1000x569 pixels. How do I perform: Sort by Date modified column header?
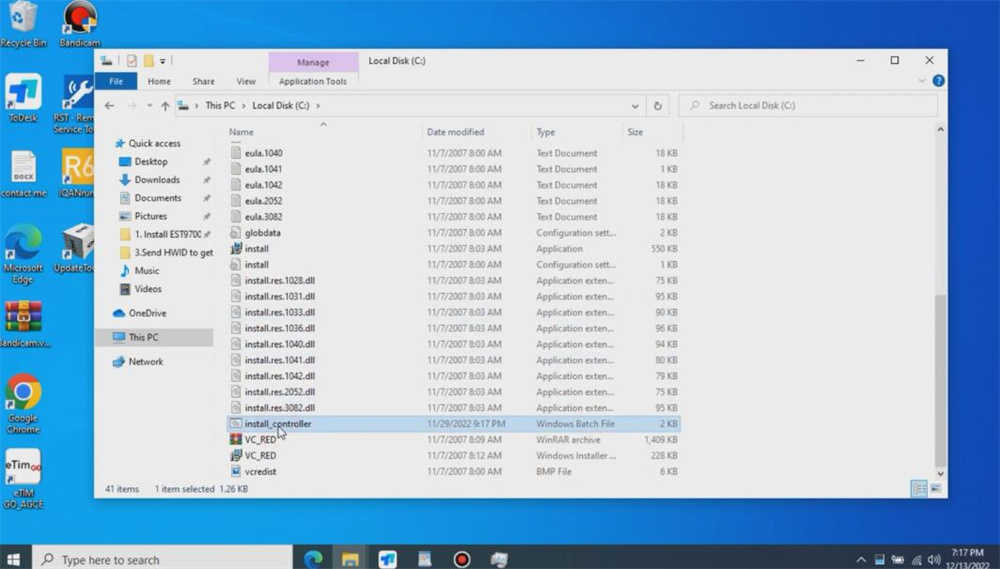pyautogui.click(x=455, y=132)
